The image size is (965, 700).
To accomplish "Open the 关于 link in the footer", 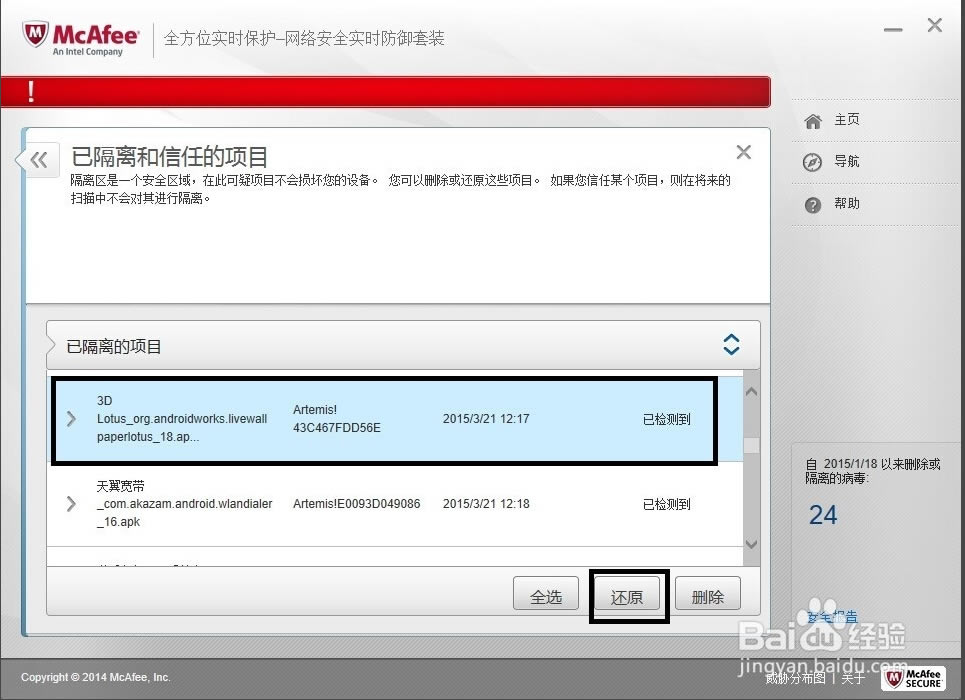I will (x=853, y=678).
